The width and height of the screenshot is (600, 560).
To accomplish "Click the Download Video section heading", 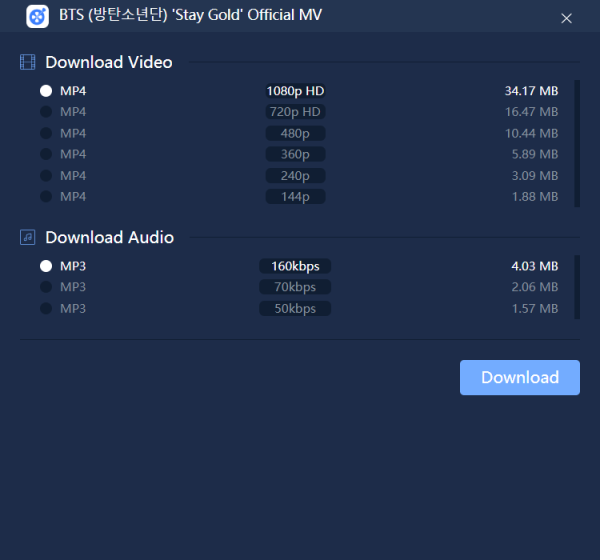I will point(109,62).
